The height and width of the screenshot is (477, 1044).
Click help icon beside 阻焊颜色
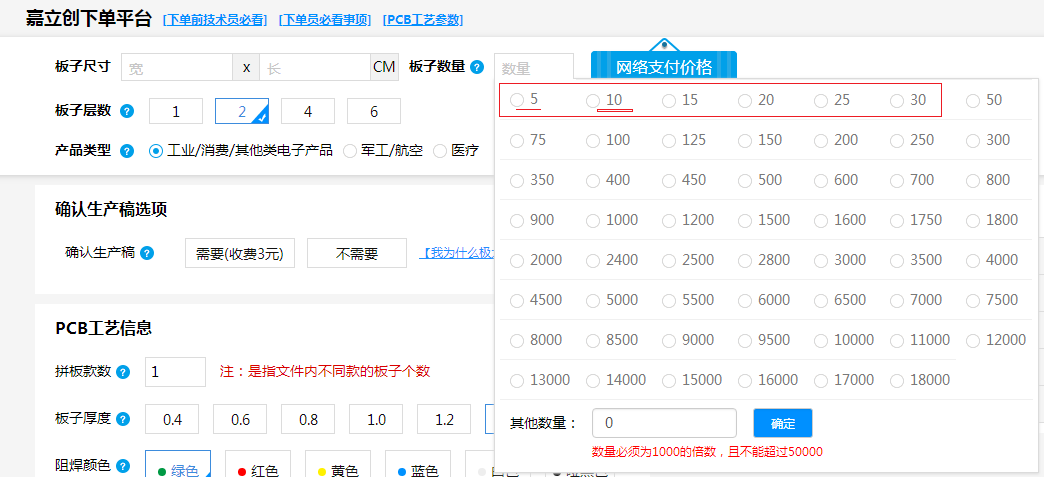click(123, 466)
